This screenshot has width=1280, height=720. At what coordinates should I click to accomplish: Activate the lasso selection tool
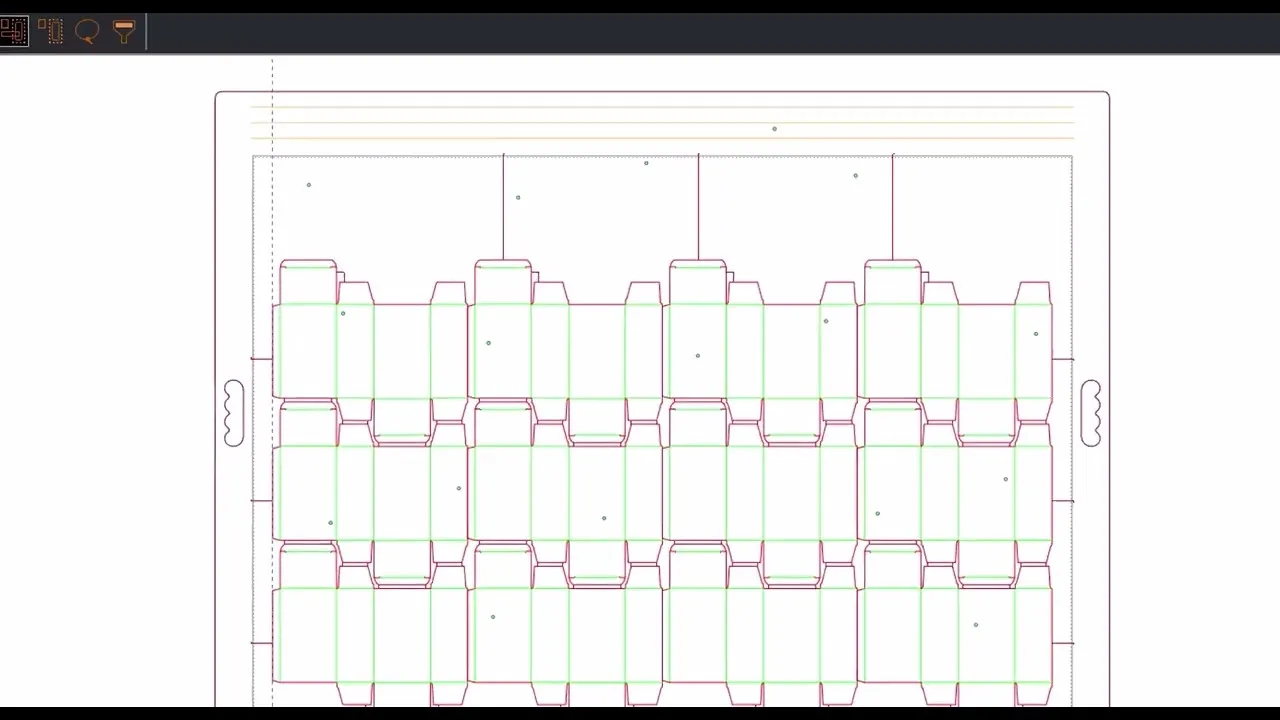[87, 32]
